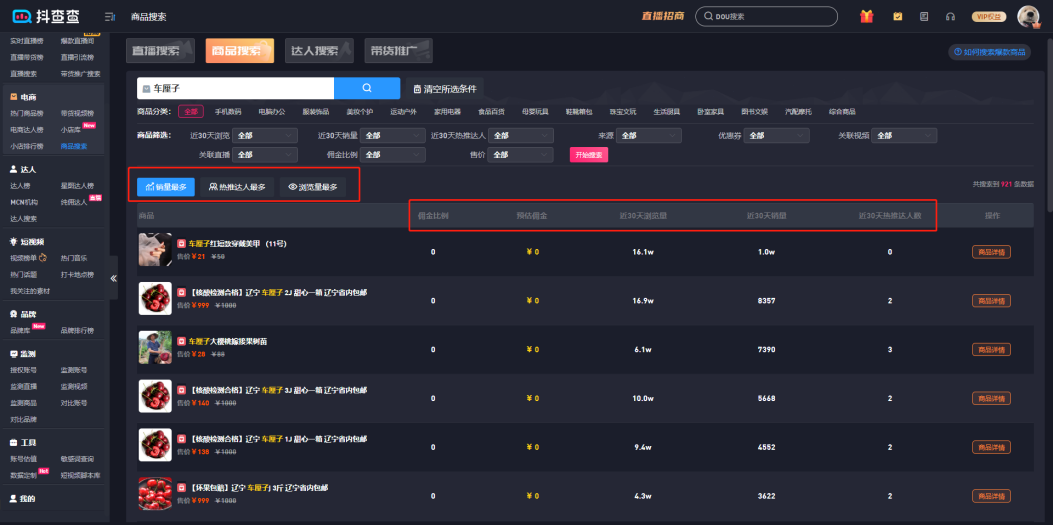The height and width of the screenshot is (525, 1053).
Task: Click the yellow checklist icon in header
Action: pos(897,16)
